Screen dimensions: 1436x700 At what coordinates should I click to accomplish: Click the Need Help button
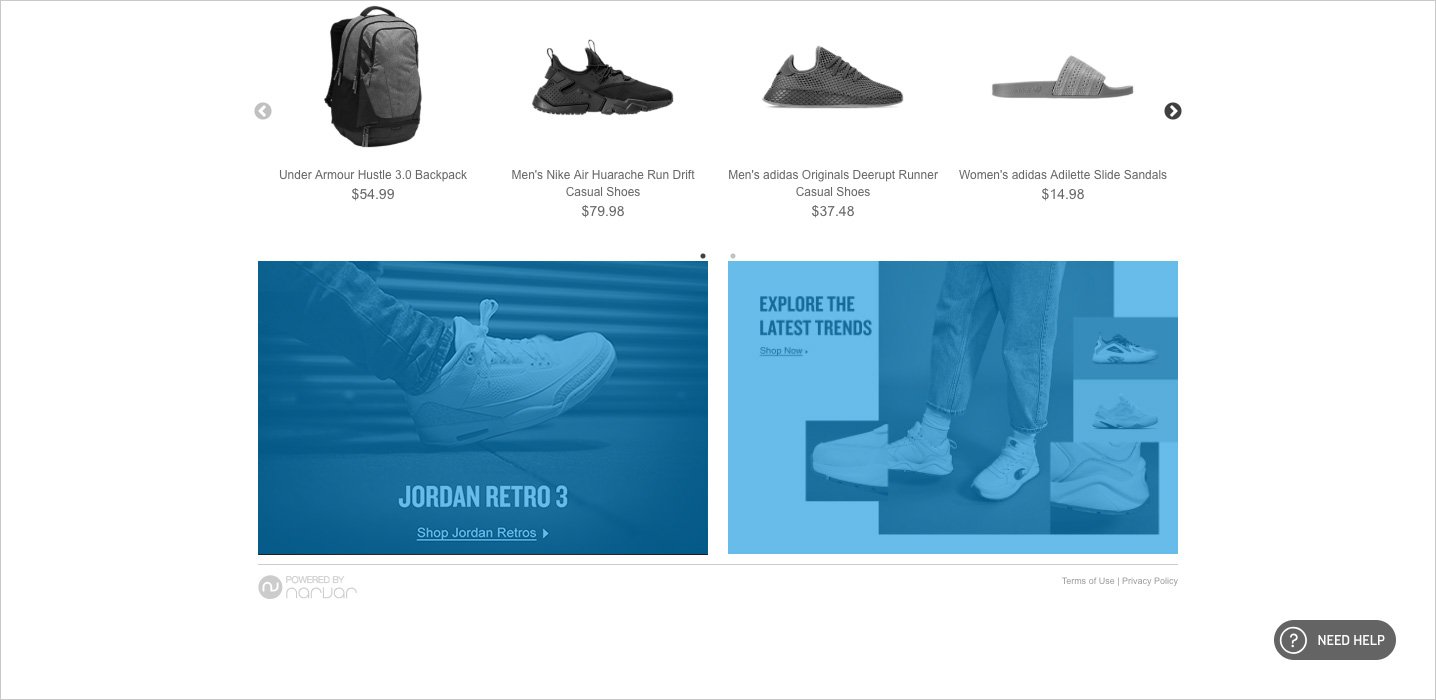[1335, 640]
